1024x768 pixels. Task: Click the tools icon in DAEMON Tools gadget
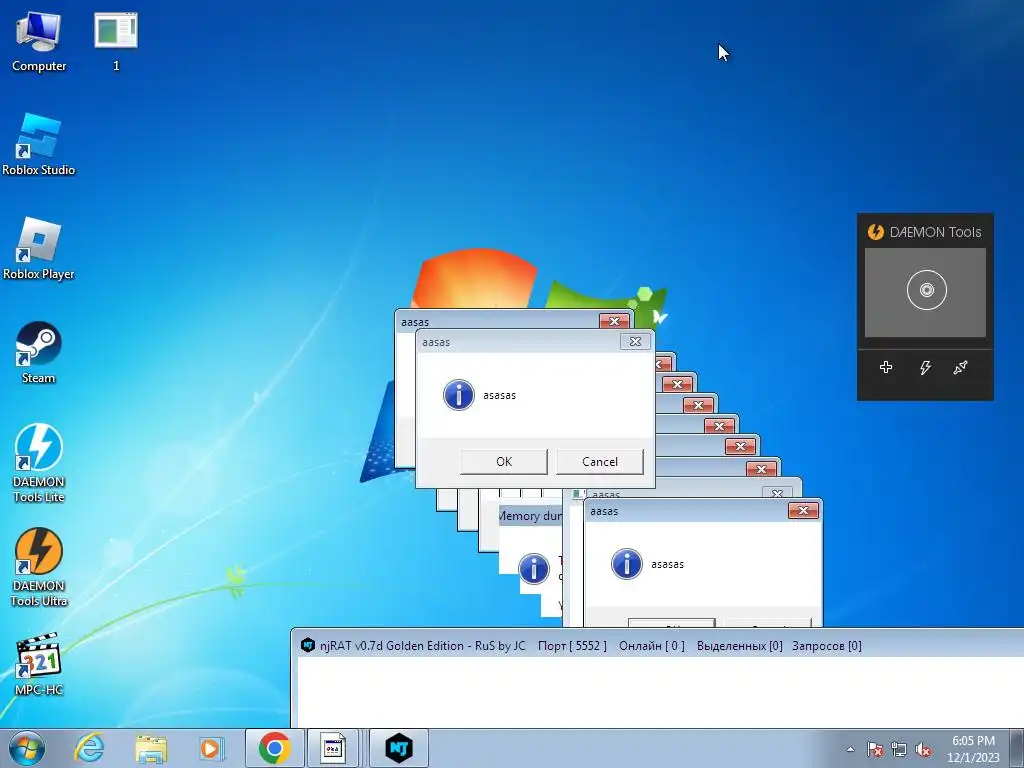click(960, 368)
